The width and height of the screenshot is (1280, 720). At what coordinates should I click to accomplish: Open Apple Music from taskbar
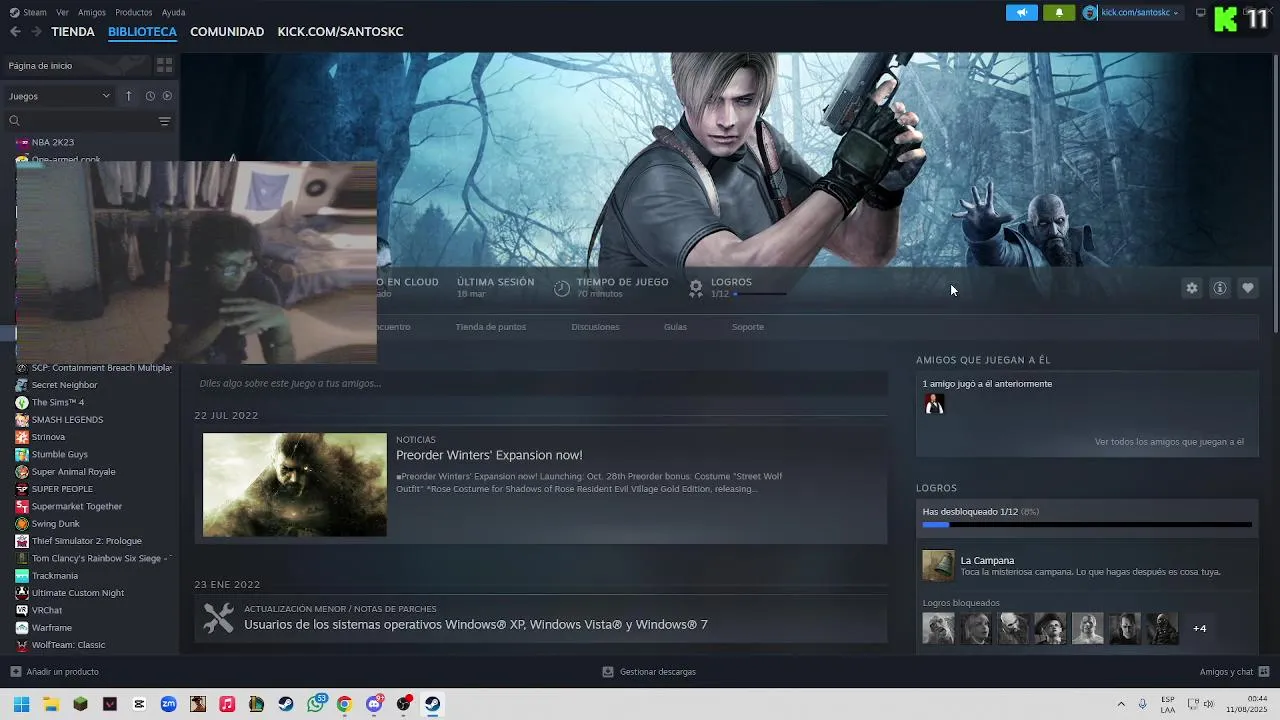(227, 704)
